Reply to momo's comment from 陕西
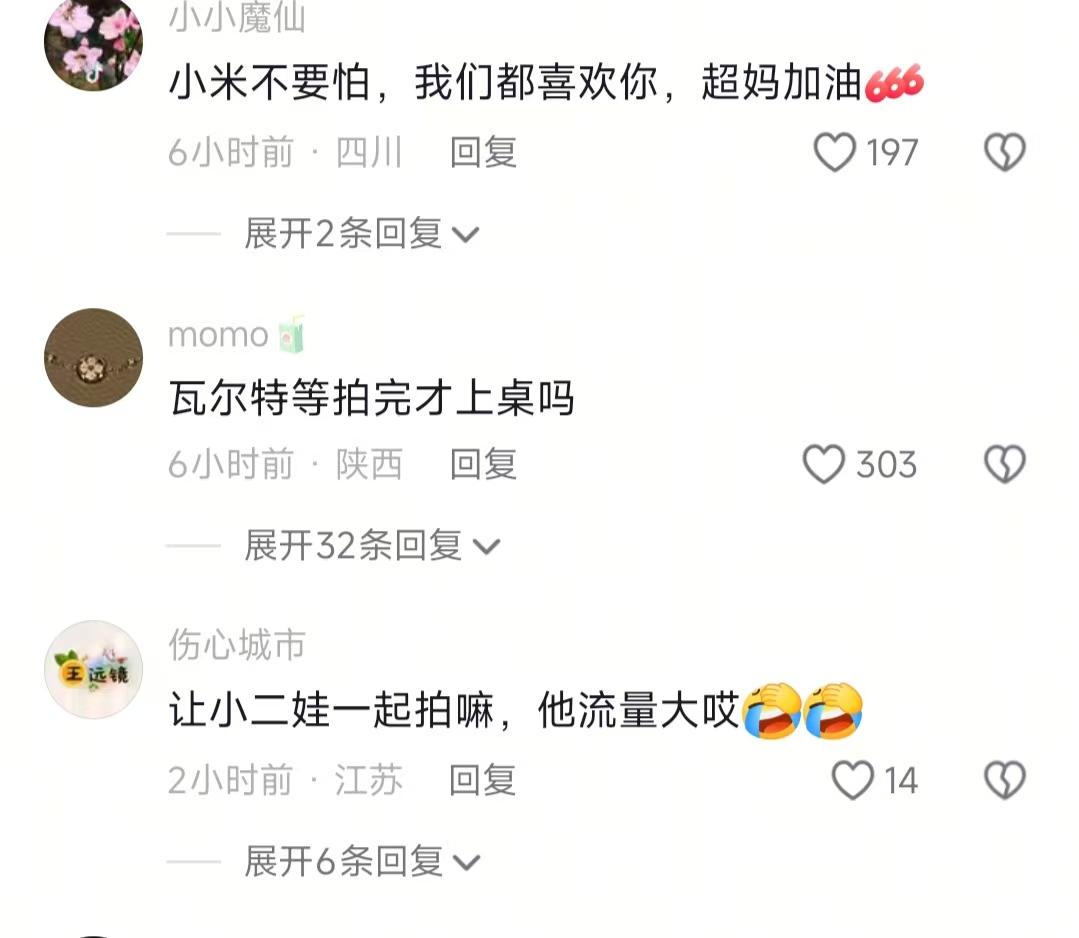 tap(483, 465)
